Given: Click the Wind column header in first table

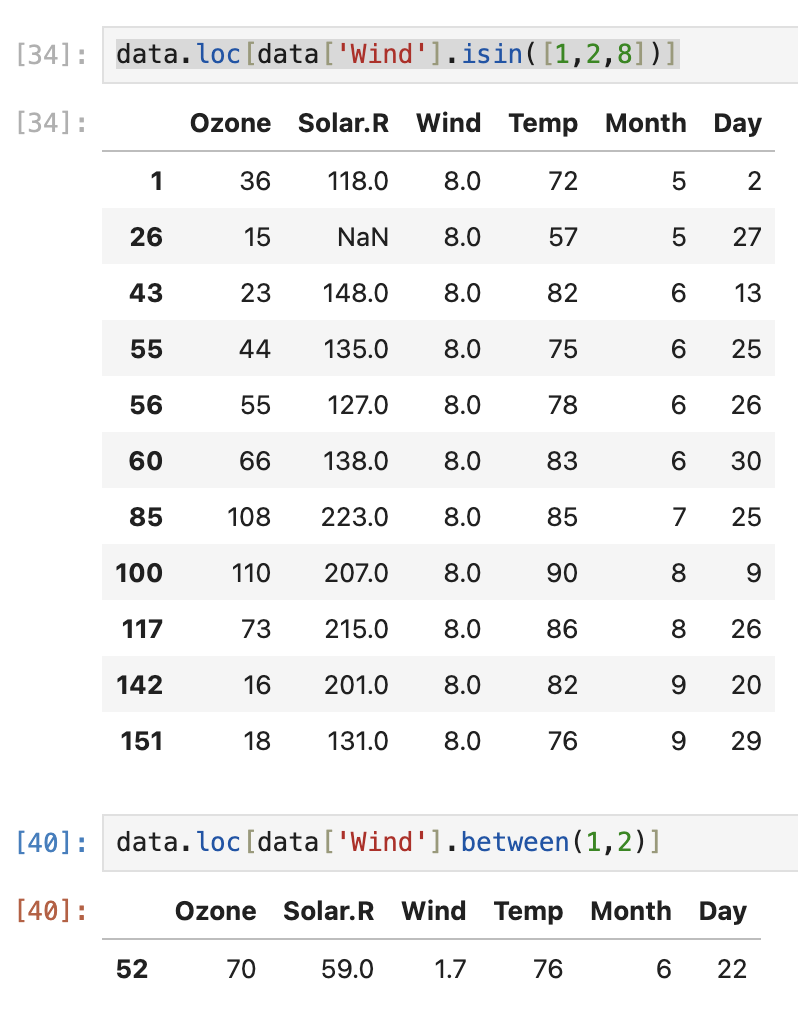Looking at the screenshot, I should coord(449,123).
